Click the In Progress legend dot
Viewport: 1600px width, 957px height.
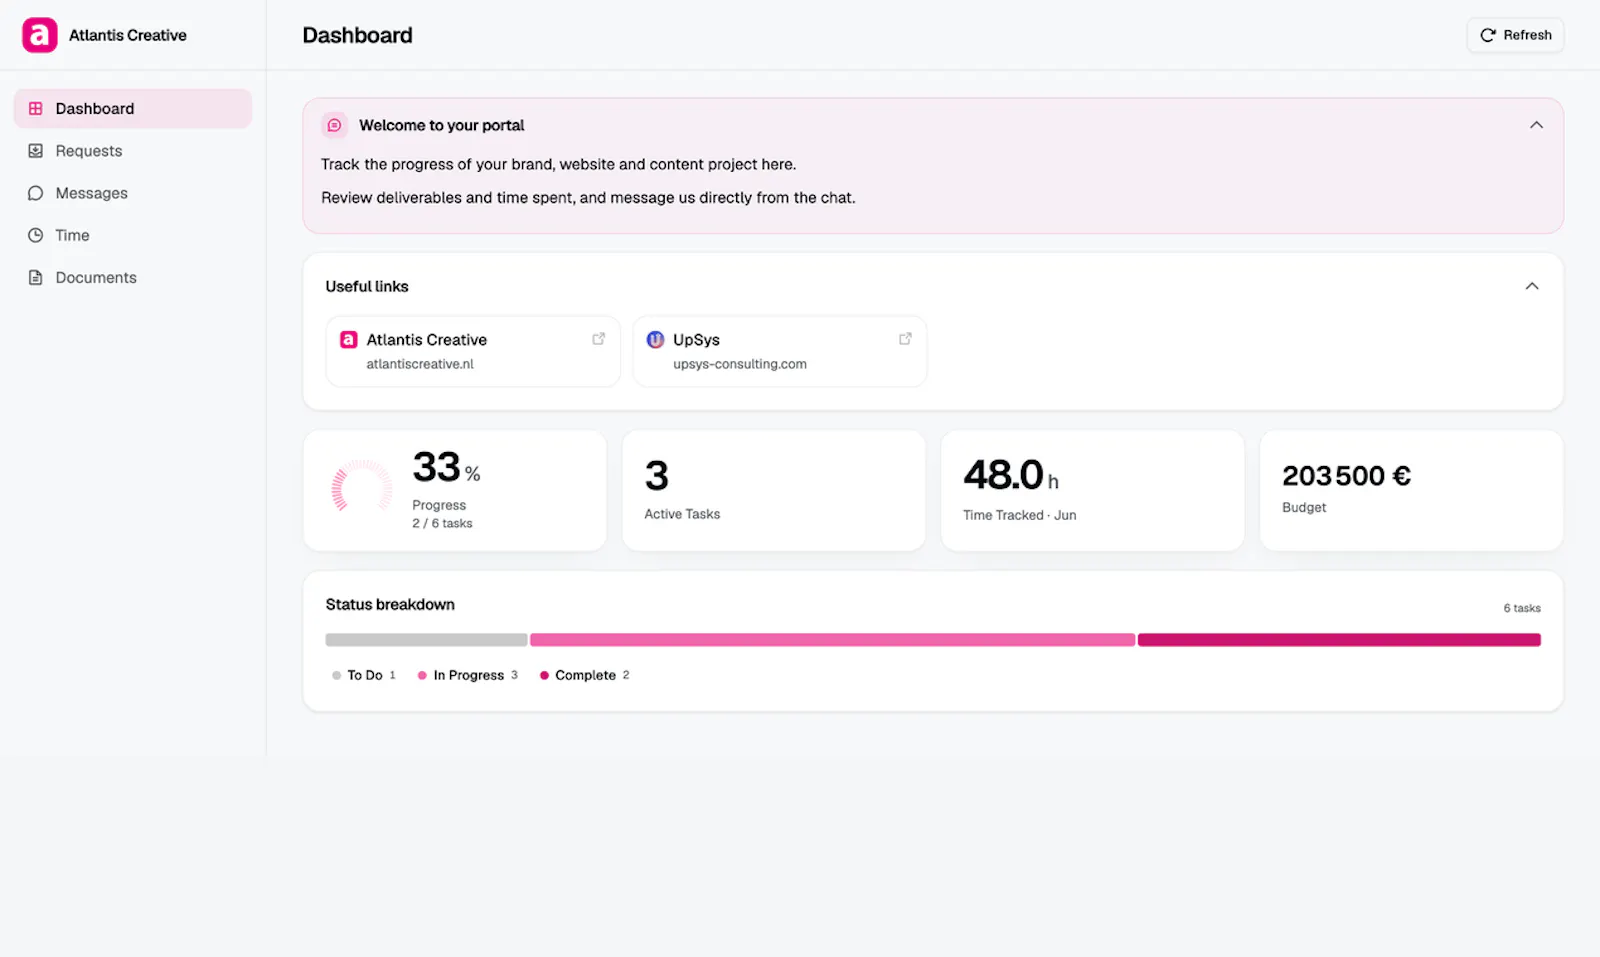coord(423,675)
